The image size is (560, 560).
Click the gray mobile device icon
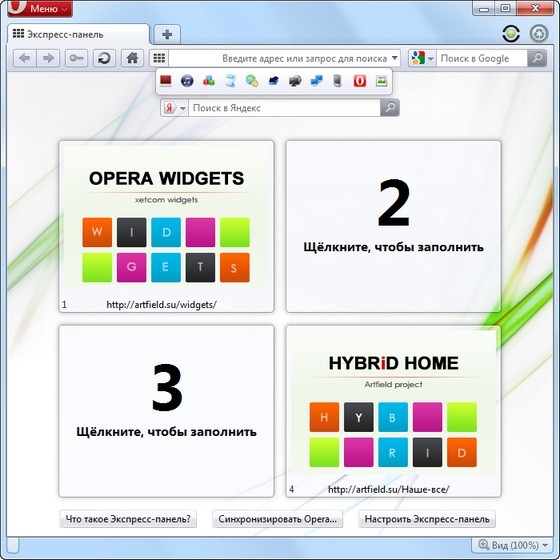(x=338, y=81)
